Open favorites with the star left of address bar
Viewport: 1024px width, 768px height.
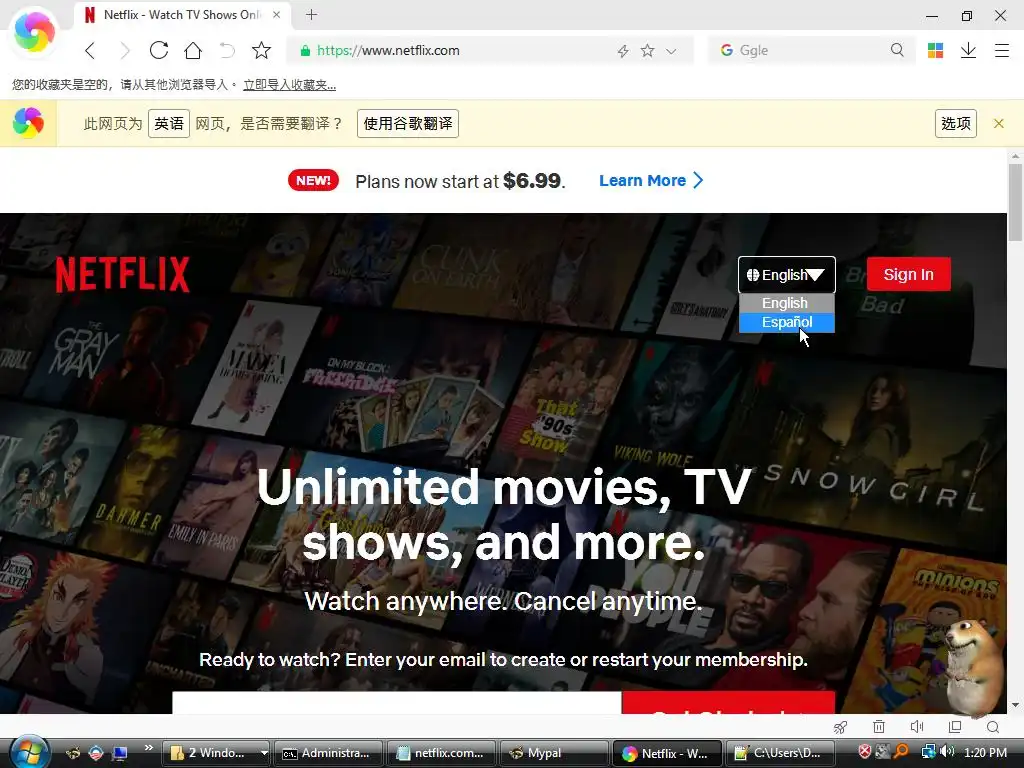point(261,50)
